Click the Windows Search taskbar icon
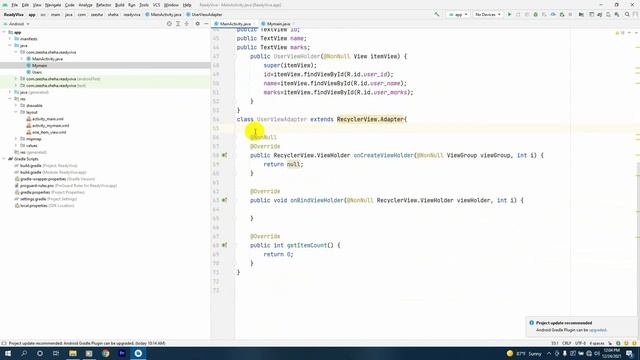Image resolution: width=640 pixels, height=360 pixels. [x=24, y=353]
